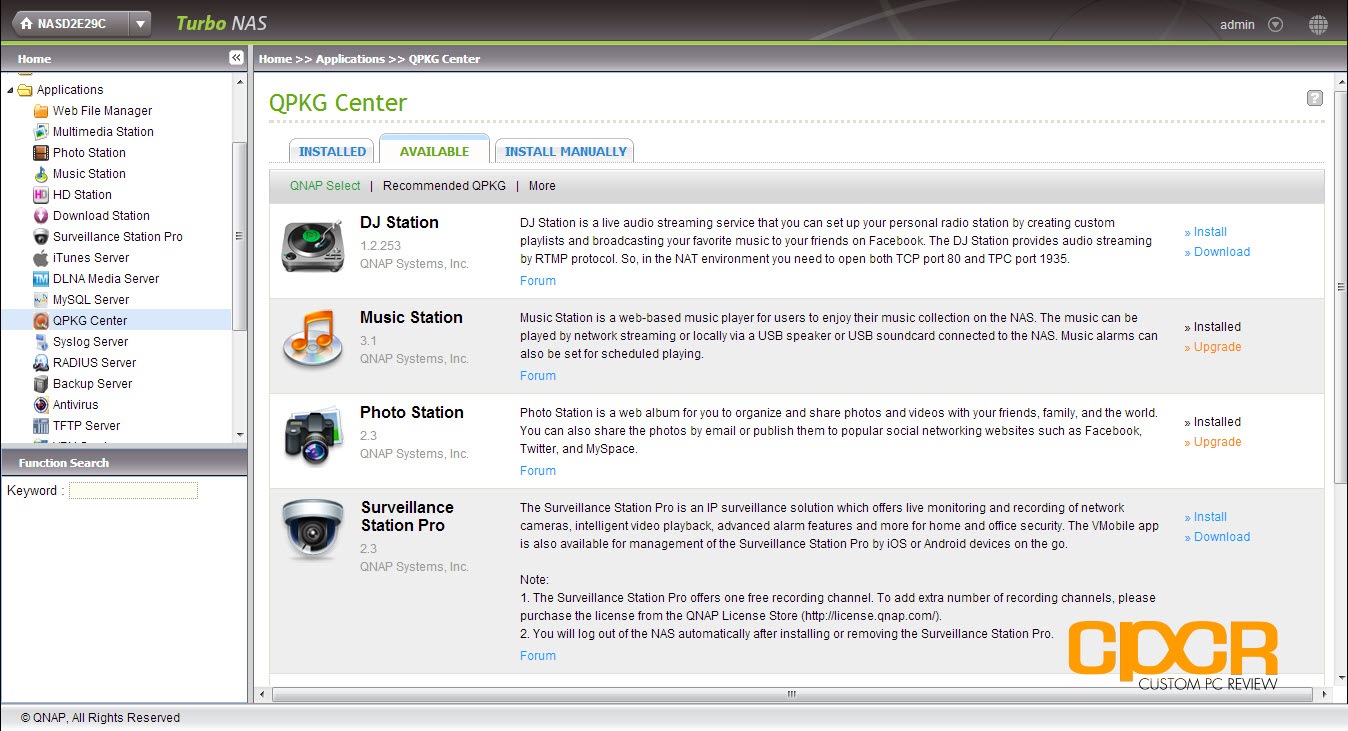Screen dimensions: 1348x731
Task: Click the Music Station note thumbnail
Action: click(313, 339)
